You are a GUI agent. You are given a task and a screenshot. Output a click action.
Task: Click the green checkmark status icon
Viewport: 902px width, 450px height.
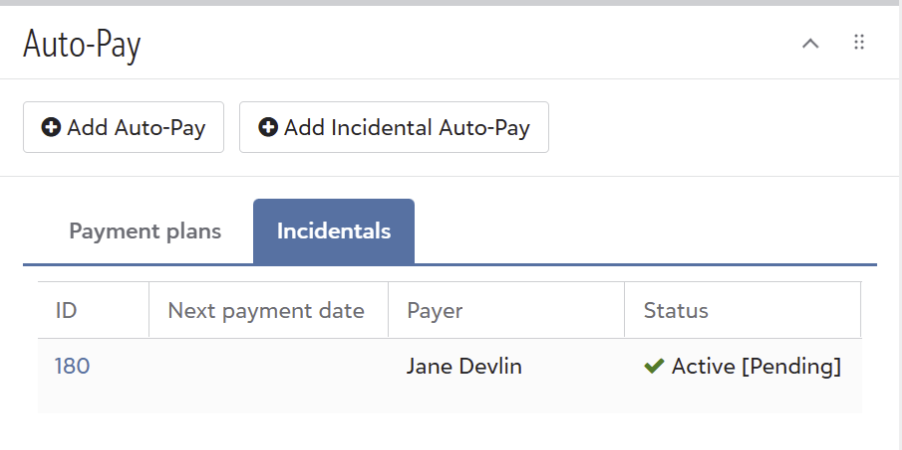pyautogui.click(x=654, y=367)
